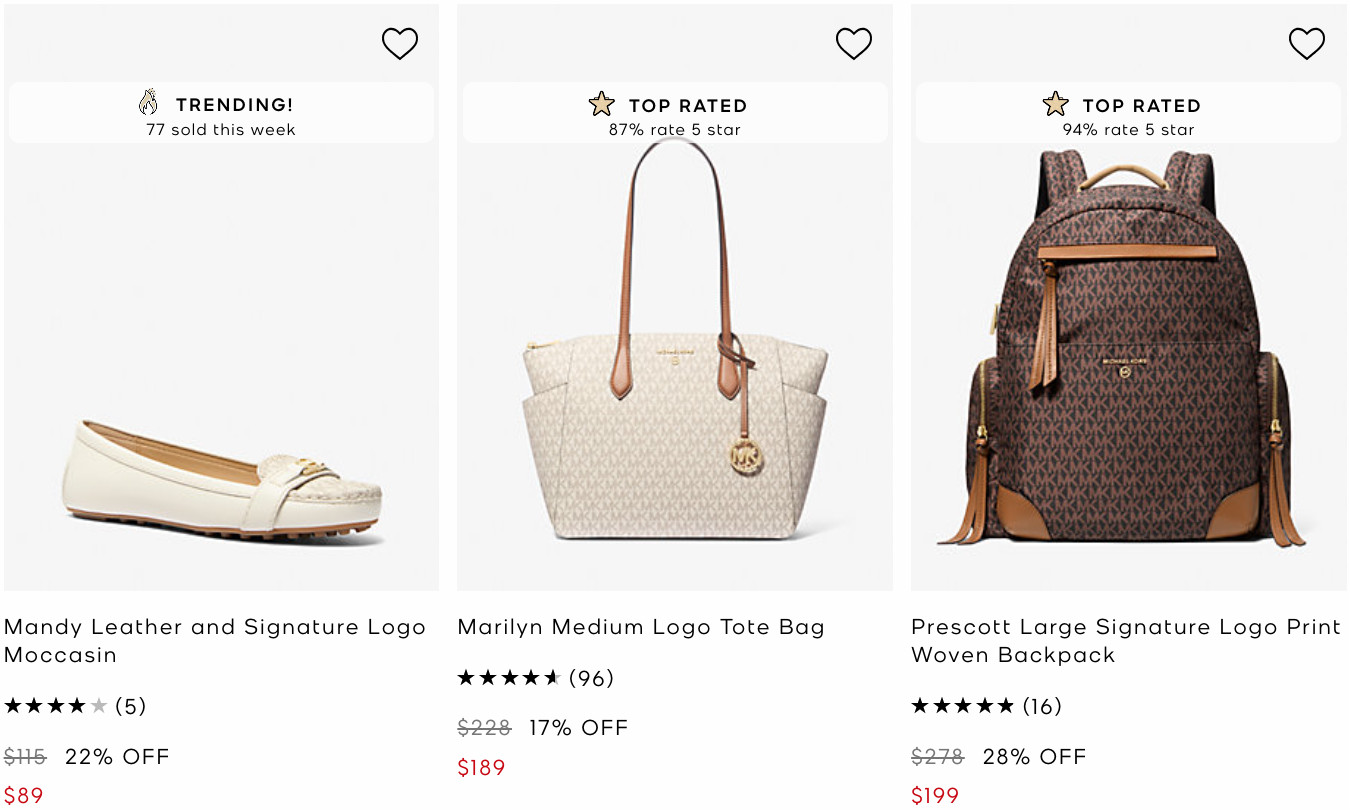The image size is (1350, 810).
Task: Click the backpack's five-star rating
Action: pos(962,706)
